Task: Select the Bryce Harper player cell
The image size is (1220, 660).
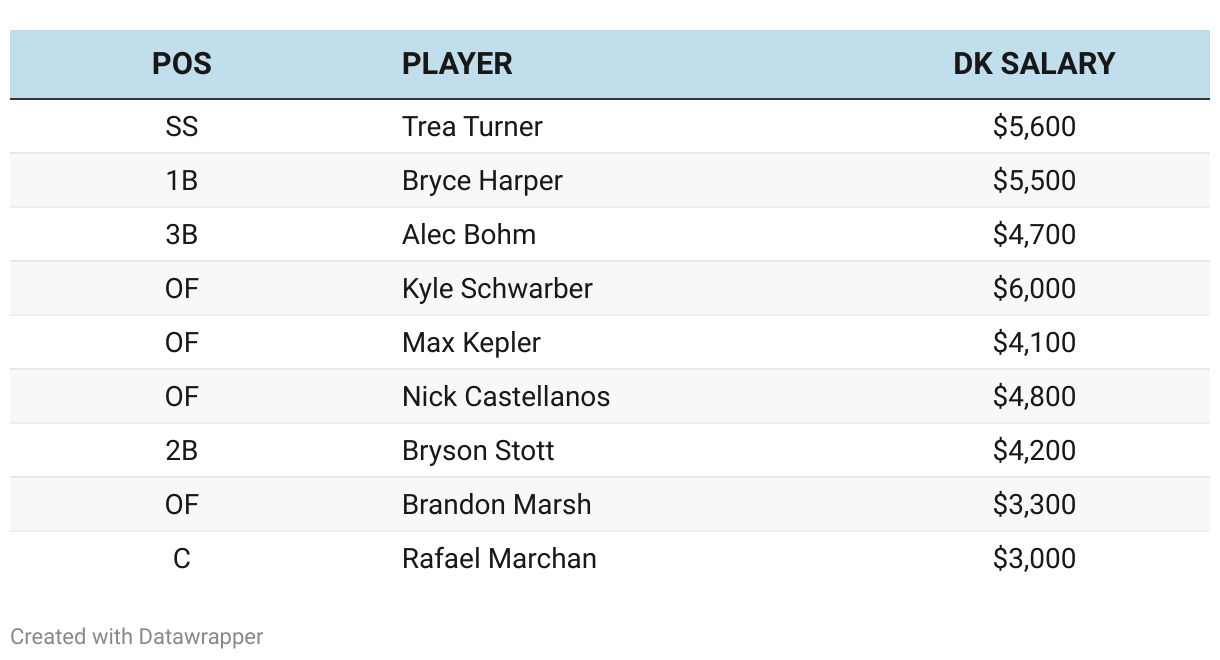Action: pyautogui.click(x=482, y=181)
